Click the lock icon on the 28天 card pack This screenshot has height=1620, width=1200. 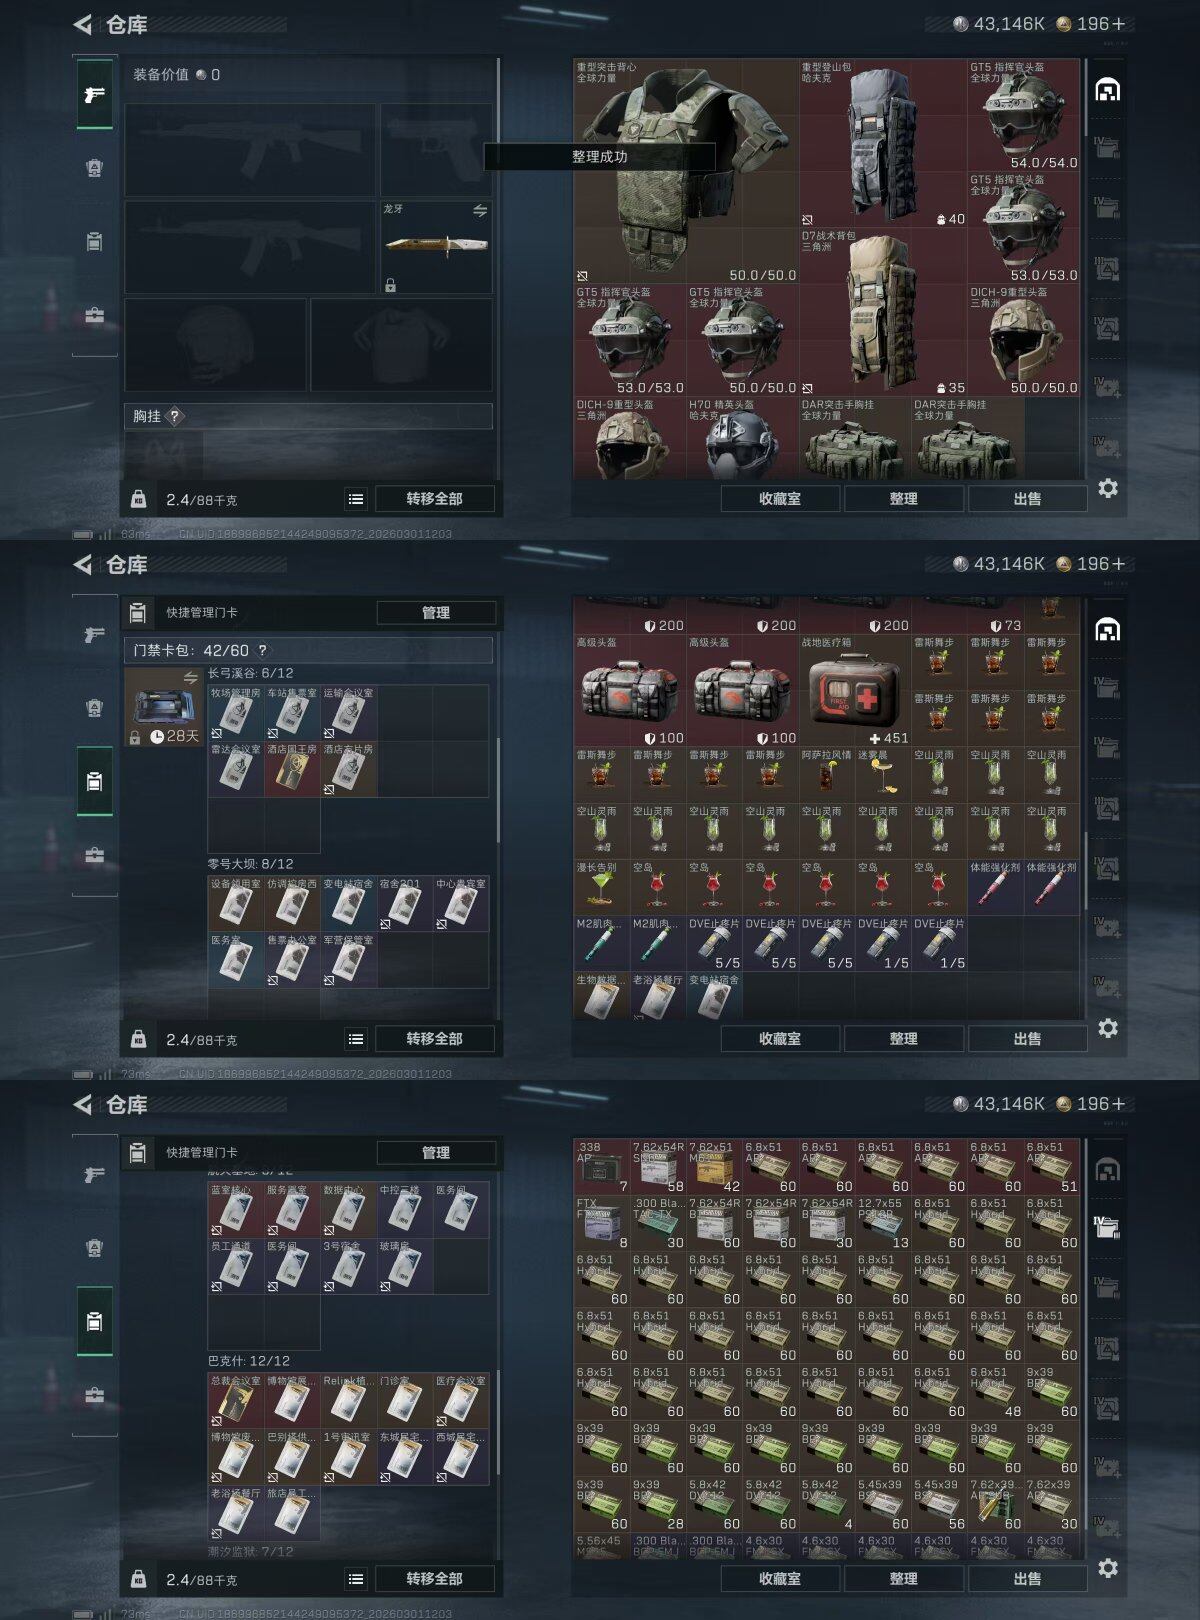coord(135,737)
